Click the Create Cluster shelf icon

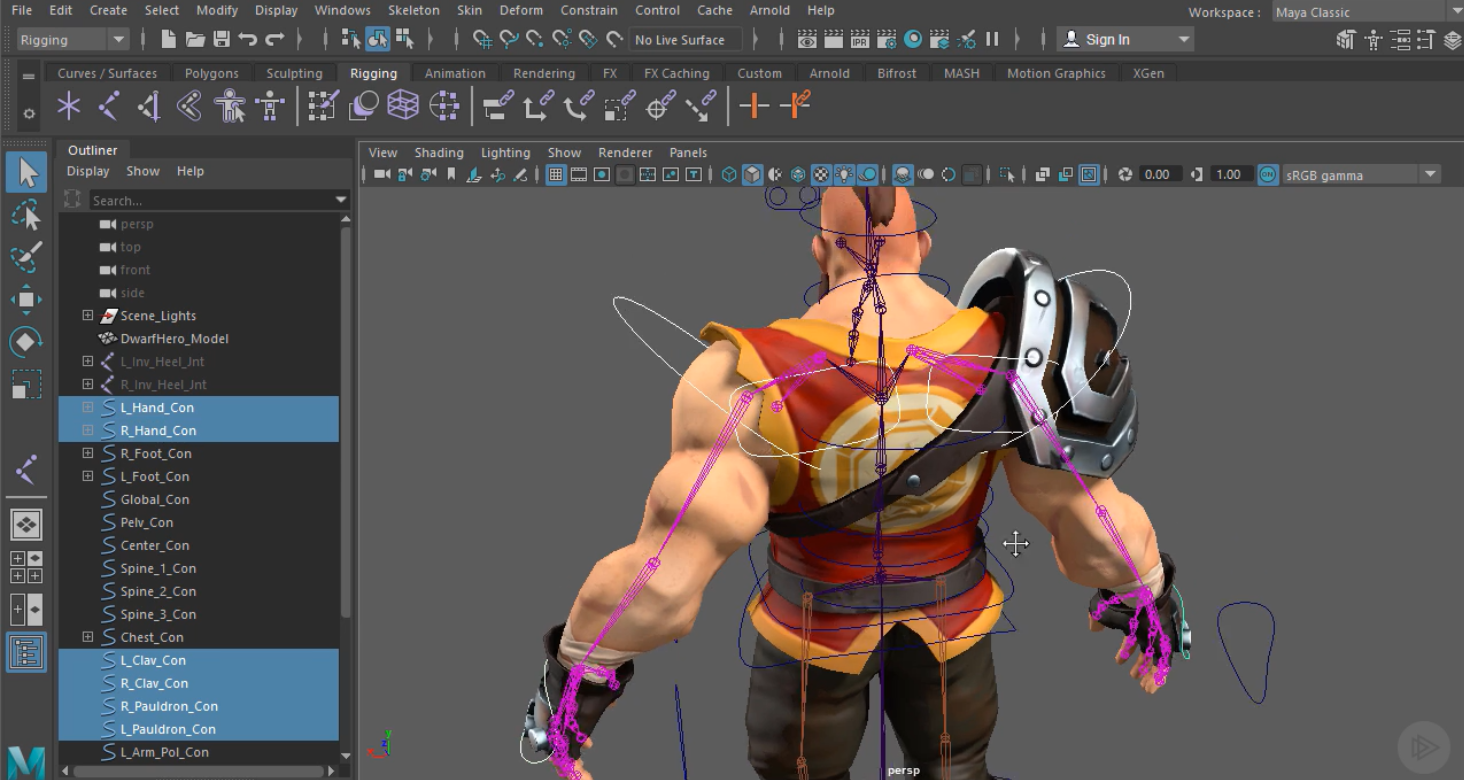[x=443, y=106]
